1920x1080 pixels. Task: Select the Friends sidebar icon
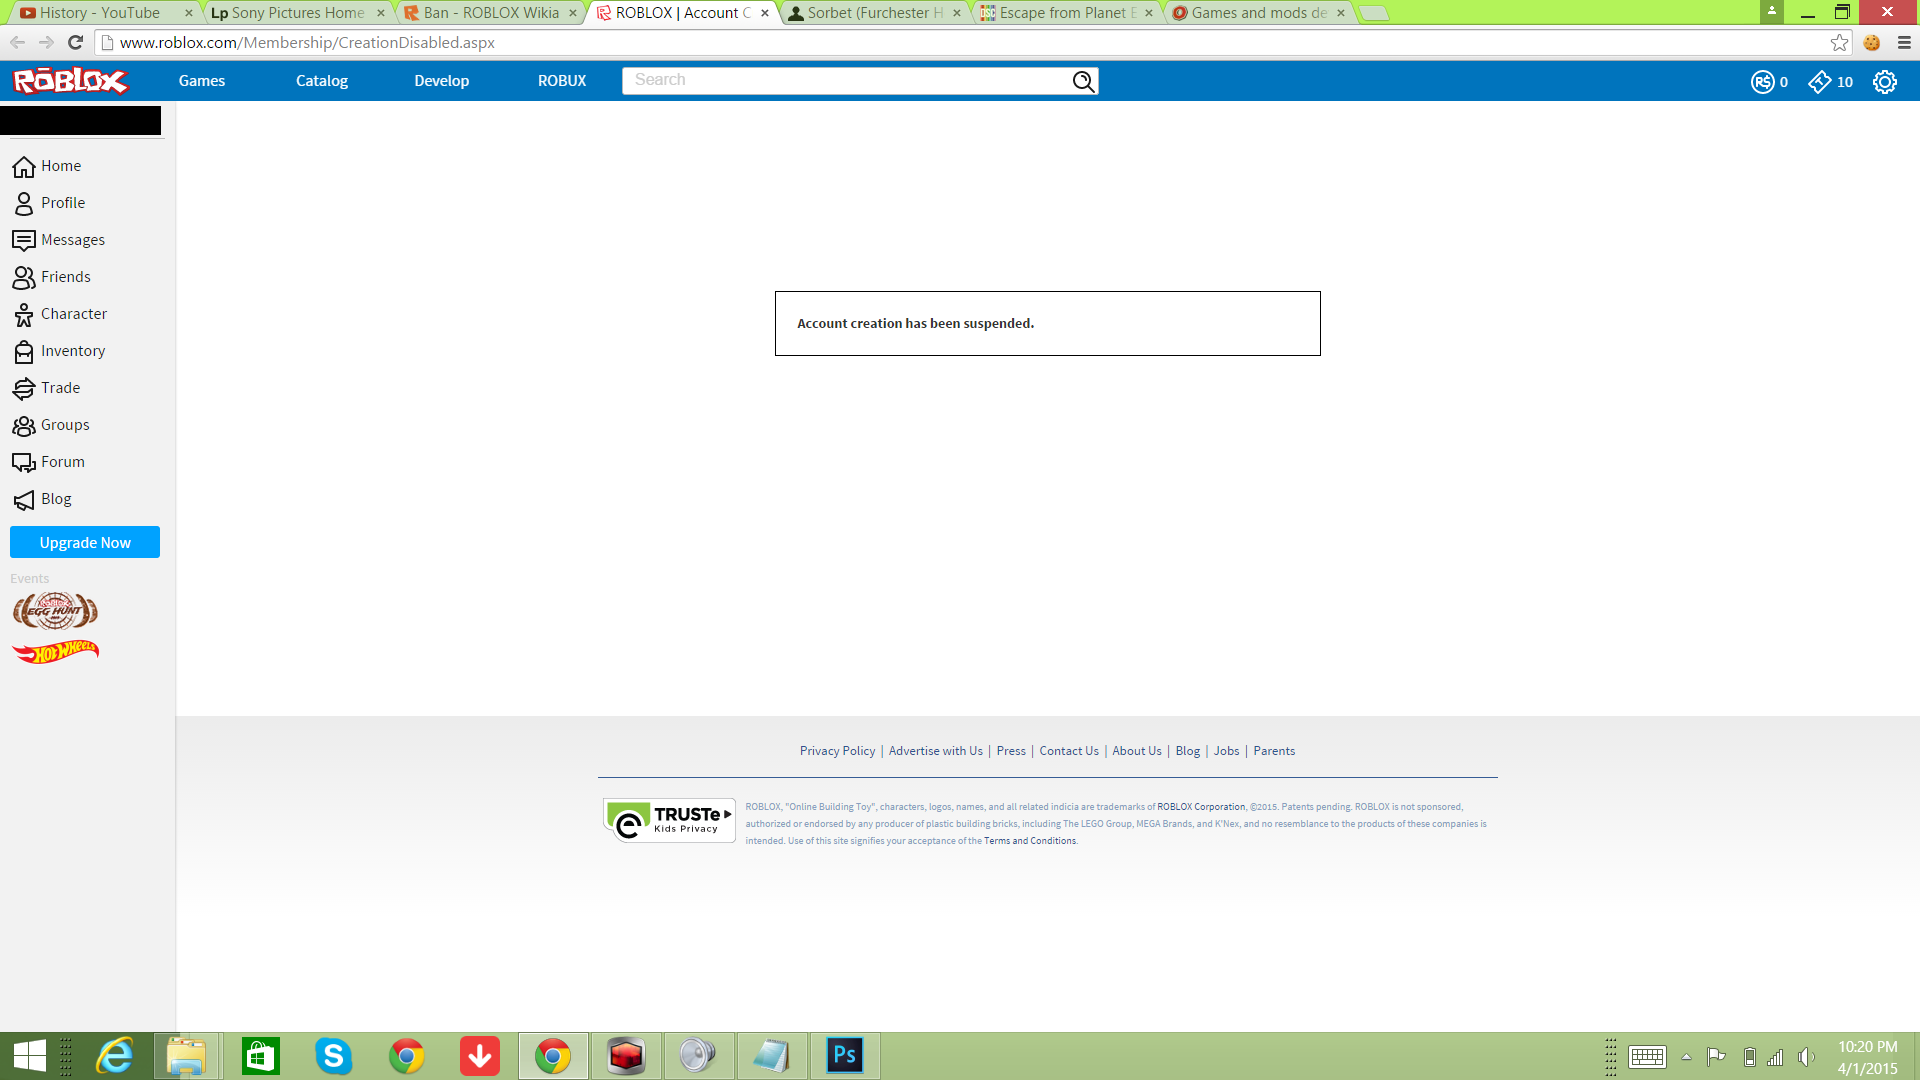[24, 276]
